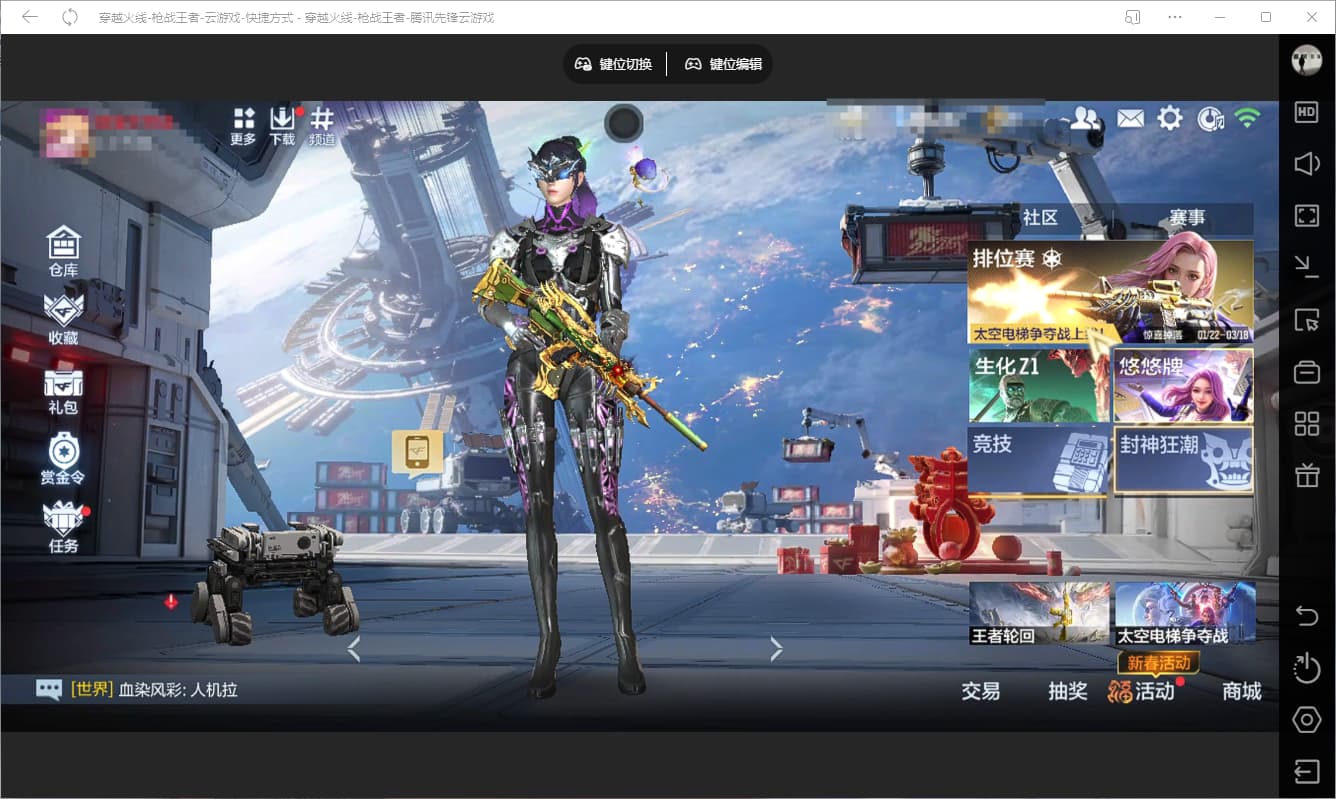Open the gift box icon in sidebar
Image resolution: width=1336 pixels, height=799 pixels.
[1307, 474]
